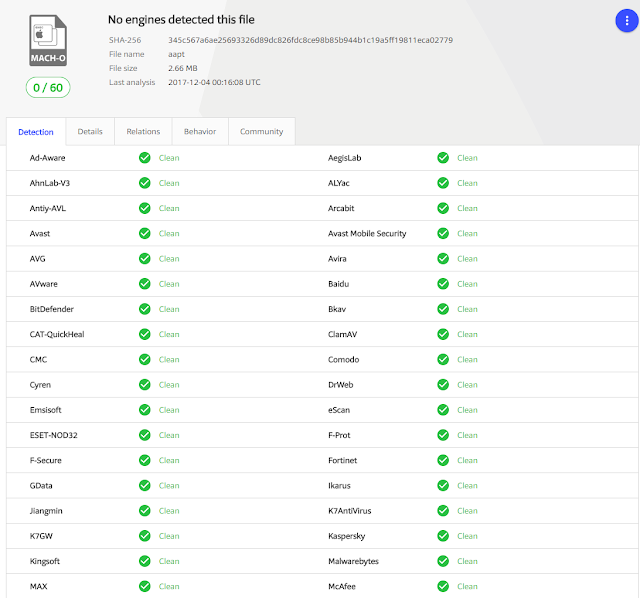Open the blue three-dot options menu

(627, 20)
